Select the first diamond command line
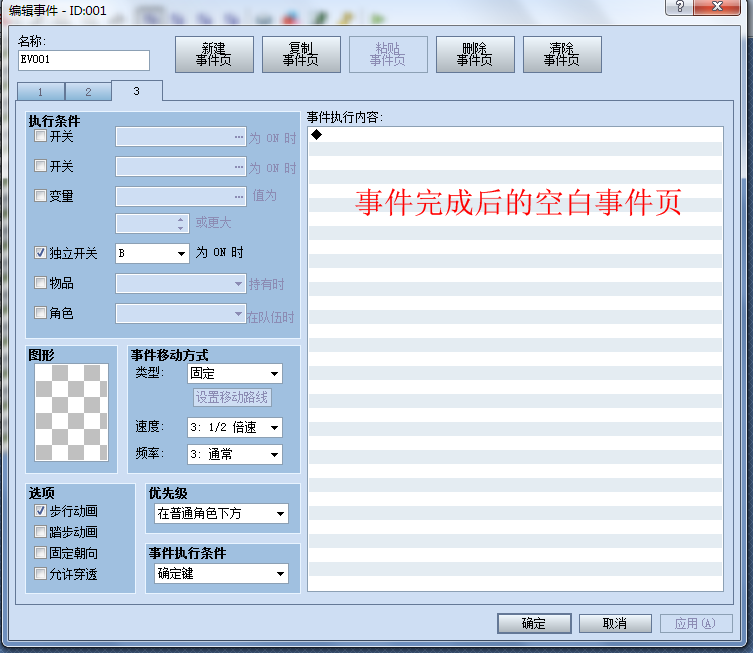Image resolution: width=753 pixels, height=653 pixels. 515,135
